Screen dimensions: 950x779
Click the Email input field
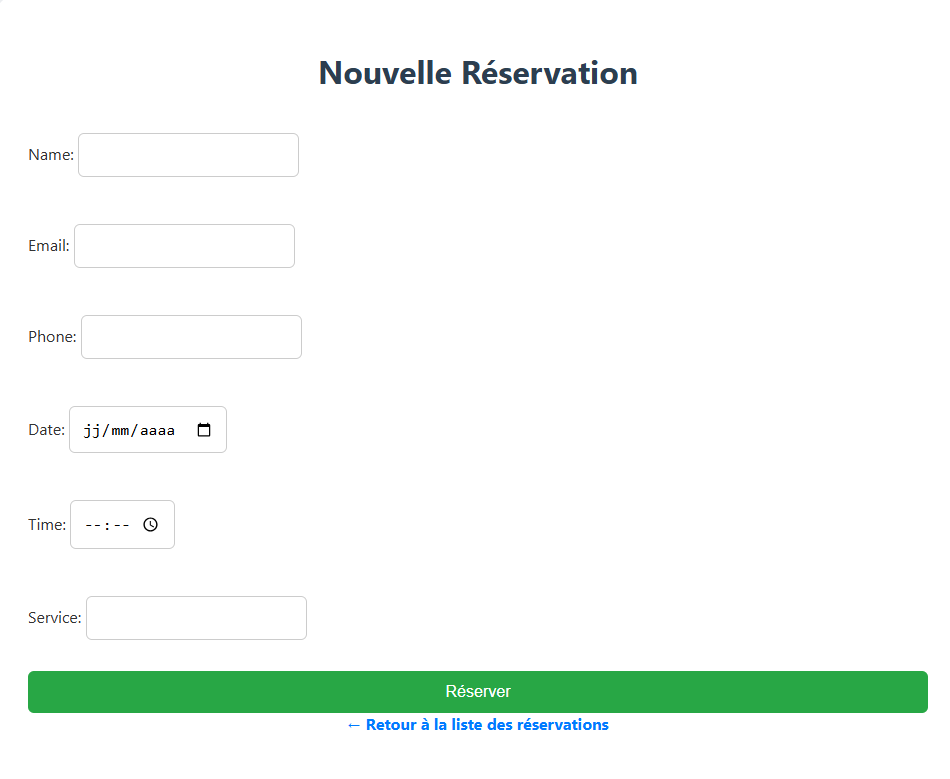click(x=184, y=246)
